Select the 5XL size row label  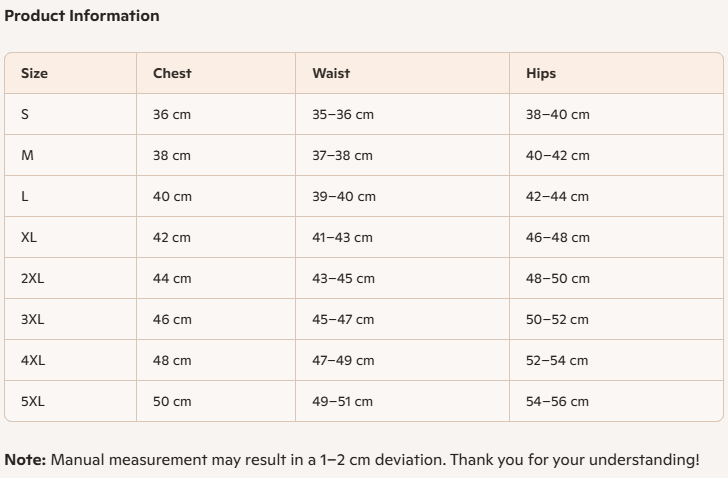coord(32,401)
